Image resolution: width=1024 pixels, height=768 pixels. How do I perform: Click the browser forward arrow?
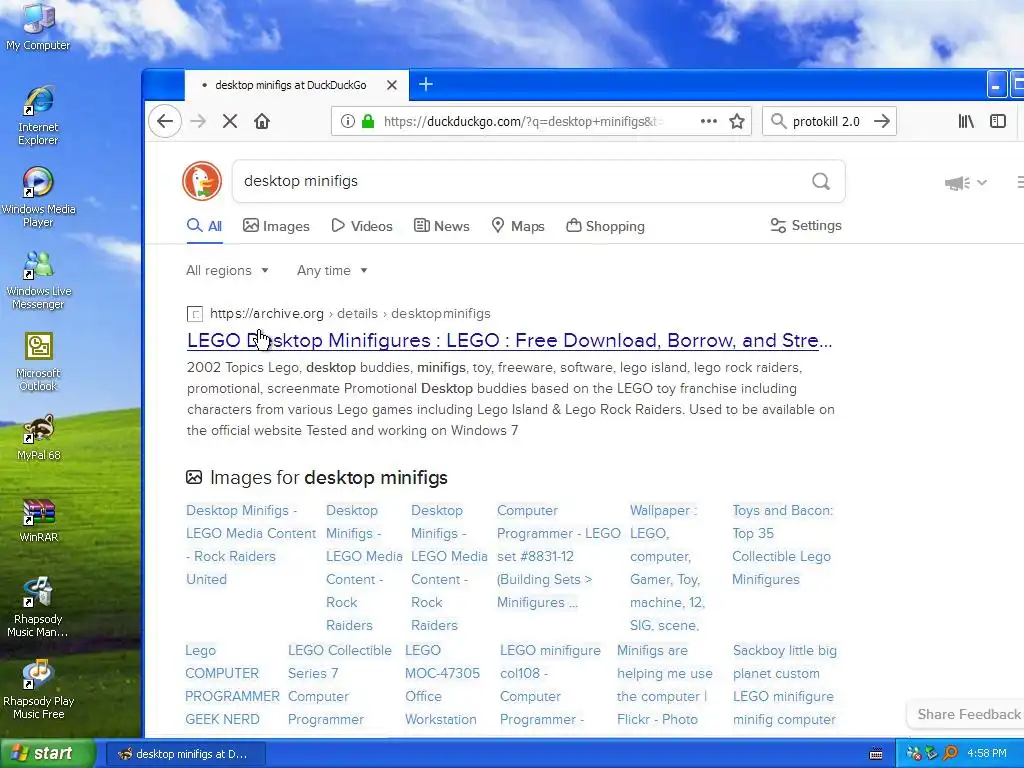coord(198,121)
